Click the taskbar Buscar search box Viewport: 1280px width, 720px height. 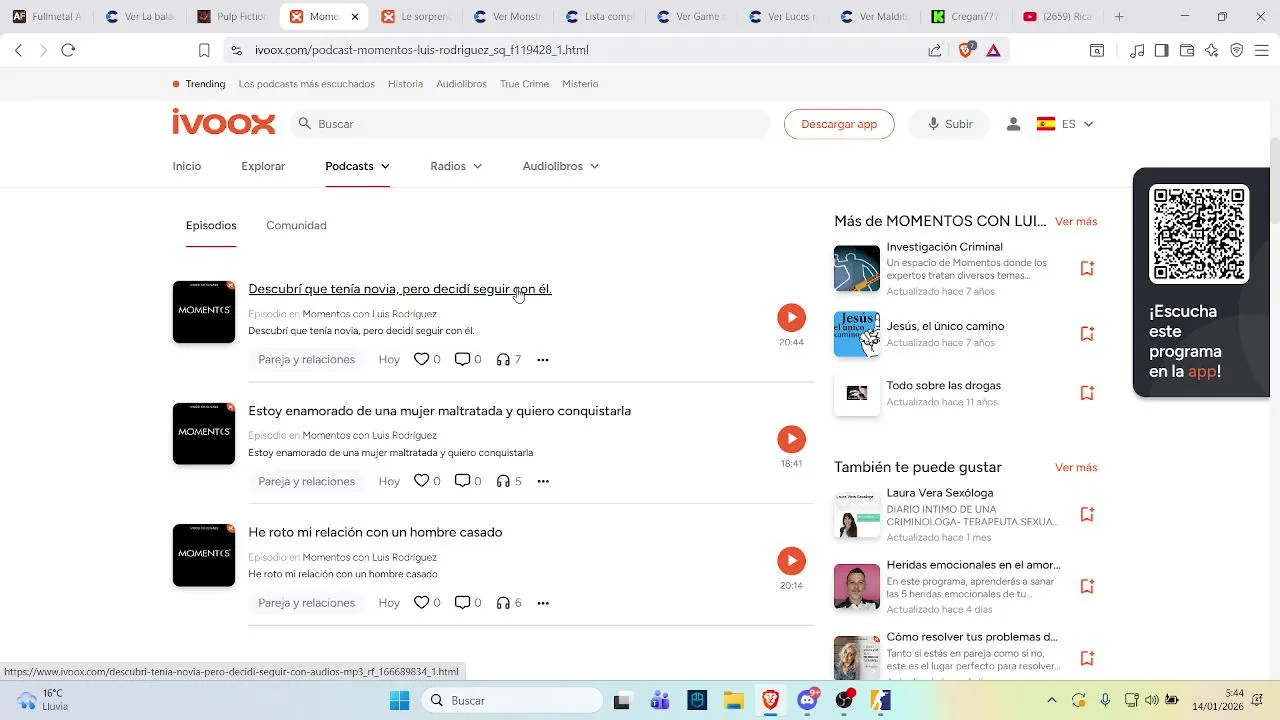(512, 700)
